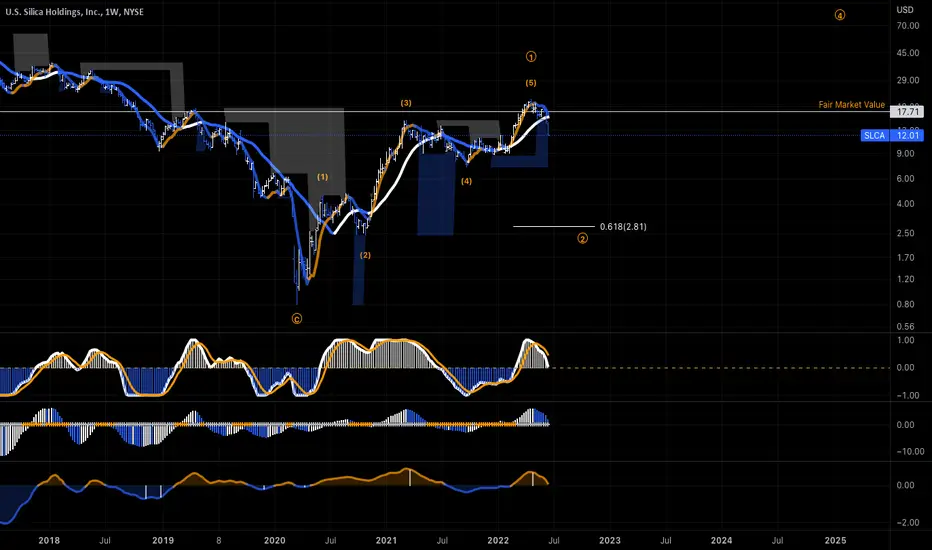This screenshot has width=932, height=550.
Task: Click the 70.00 price axis value
Action: coord(908,26)
